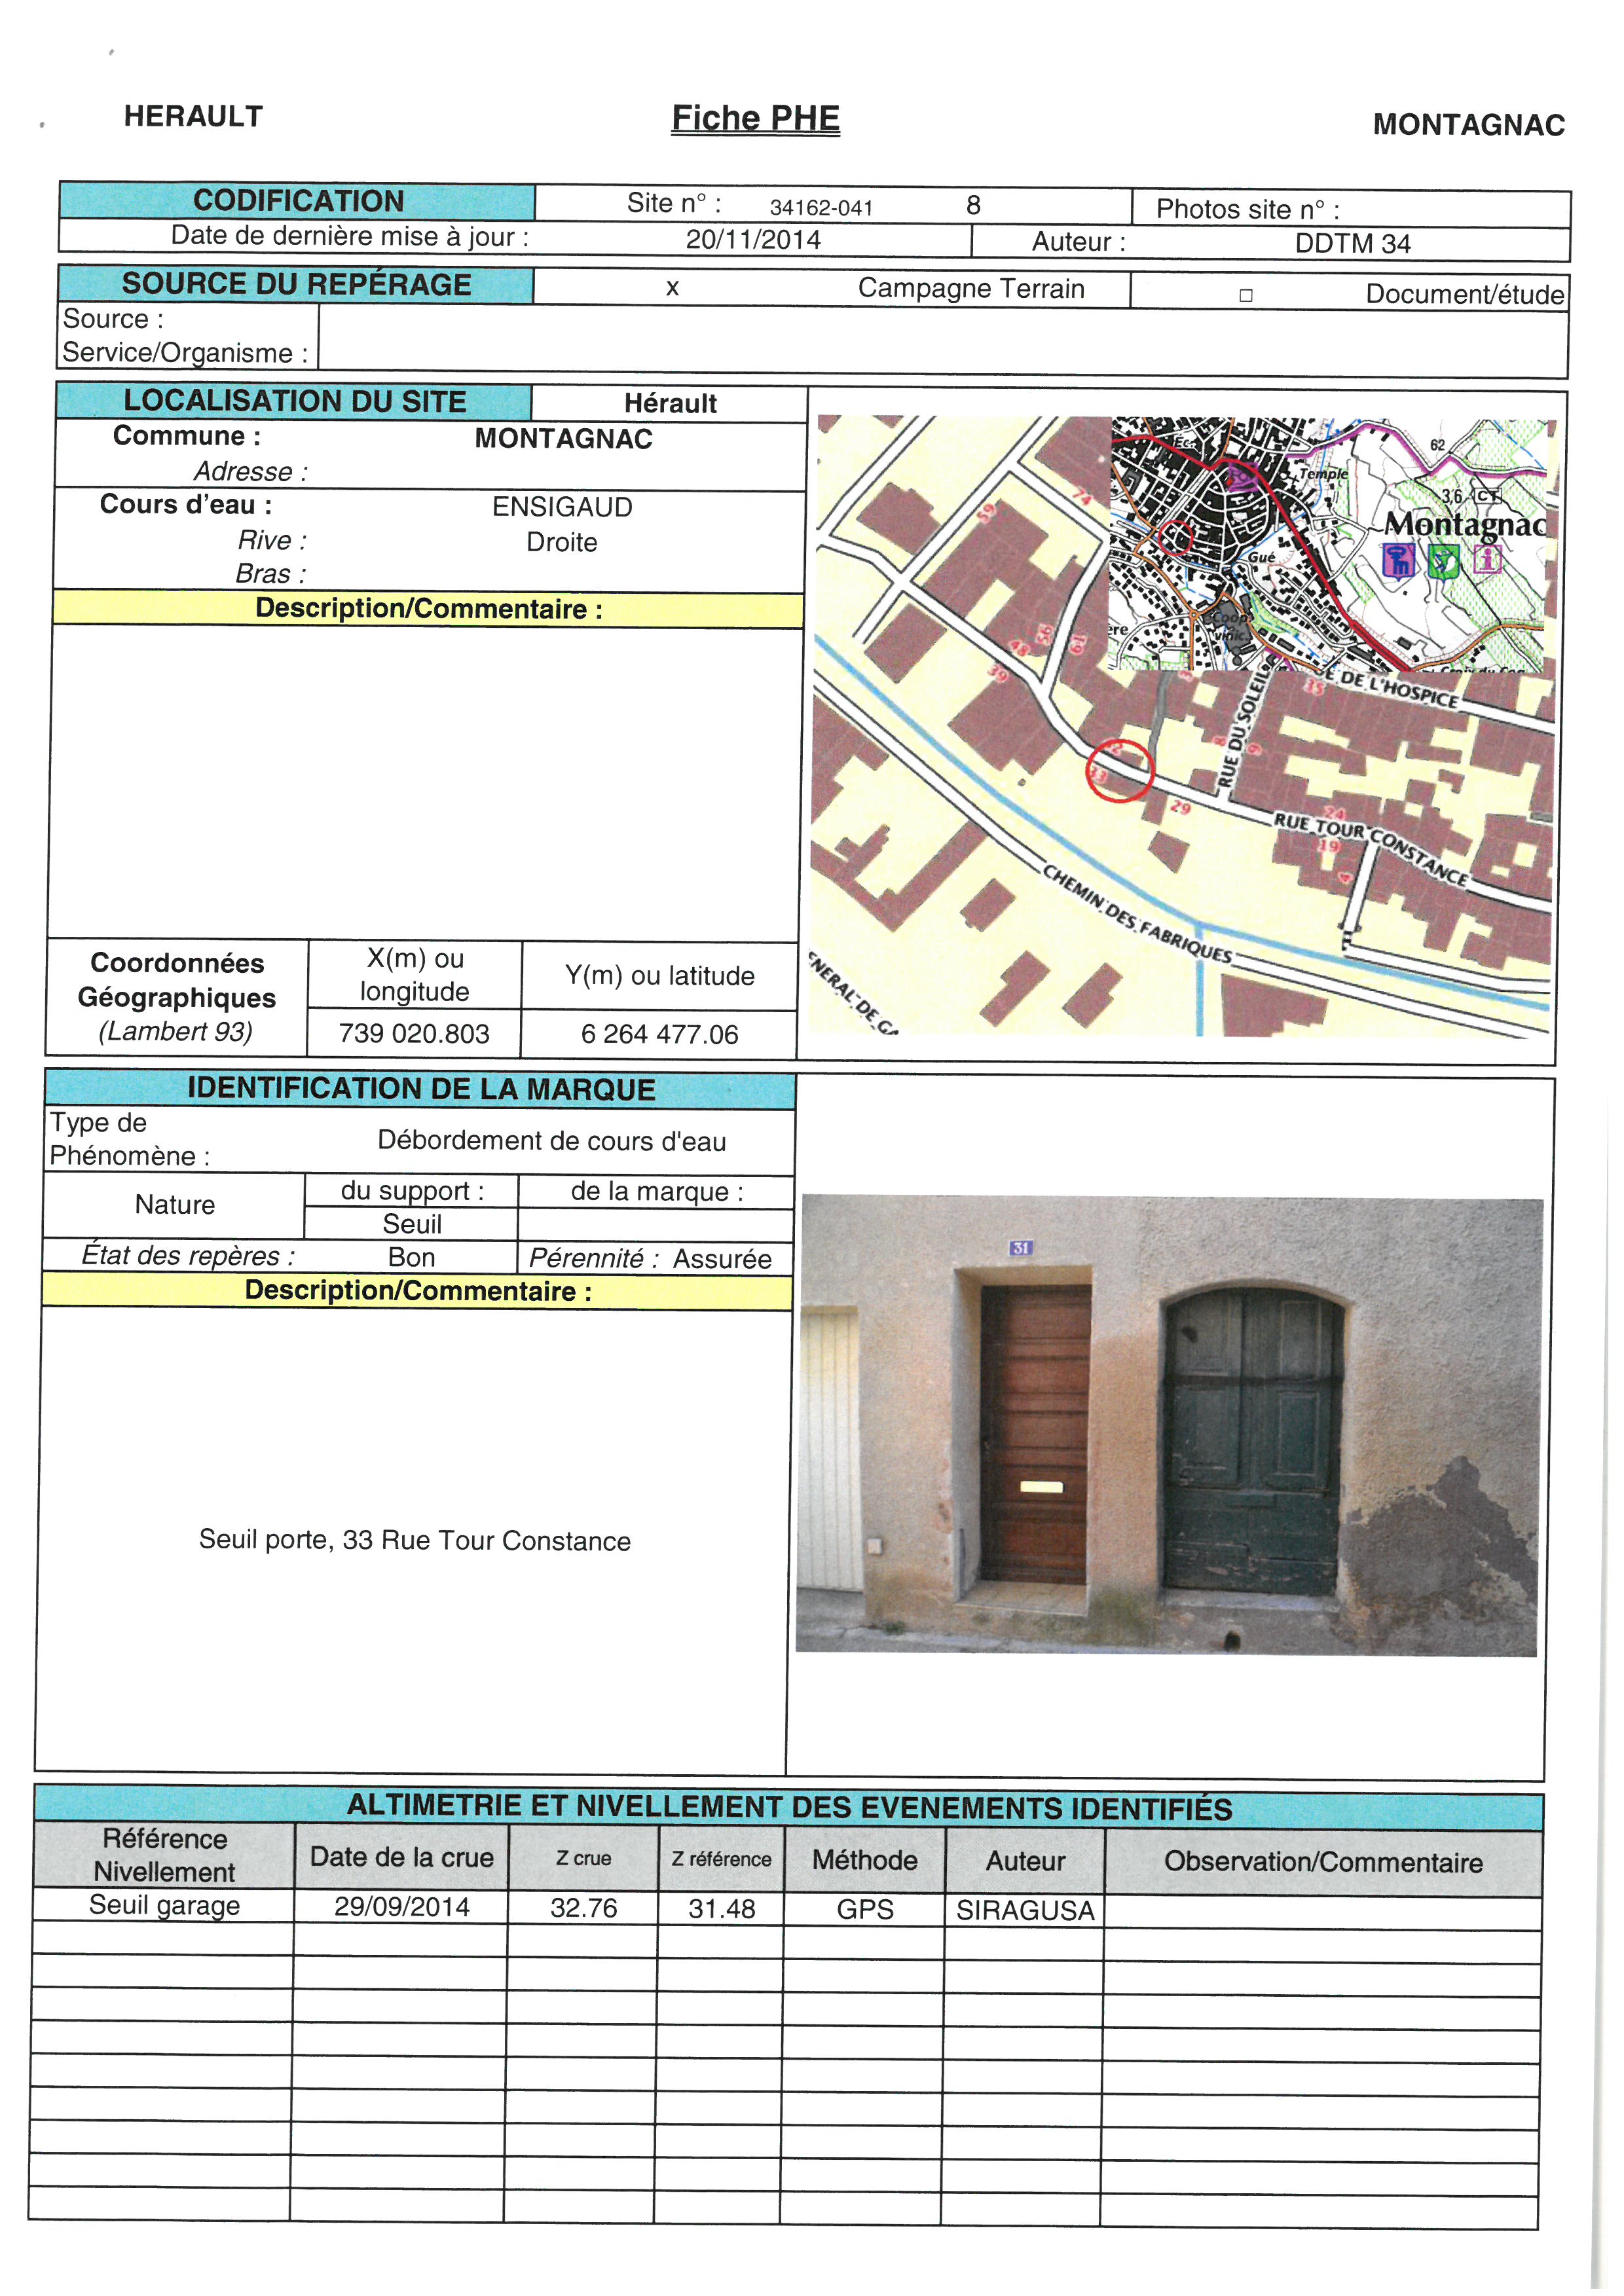Viewport: 1624px width, 2296px height.
Task: Click the Campagne Terrain label
Action: coord(971,289)
